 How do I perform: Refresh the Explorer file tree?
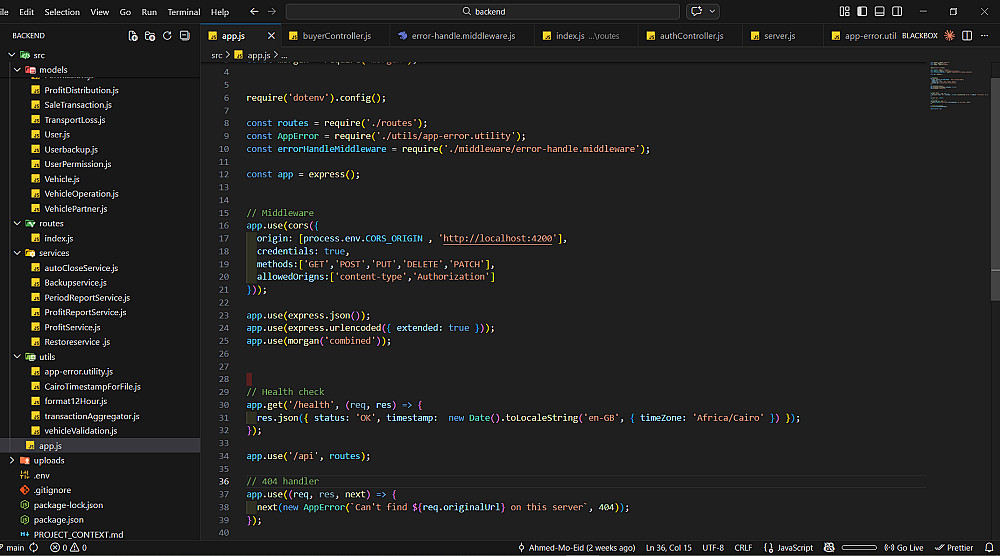(x=166, y=36)
